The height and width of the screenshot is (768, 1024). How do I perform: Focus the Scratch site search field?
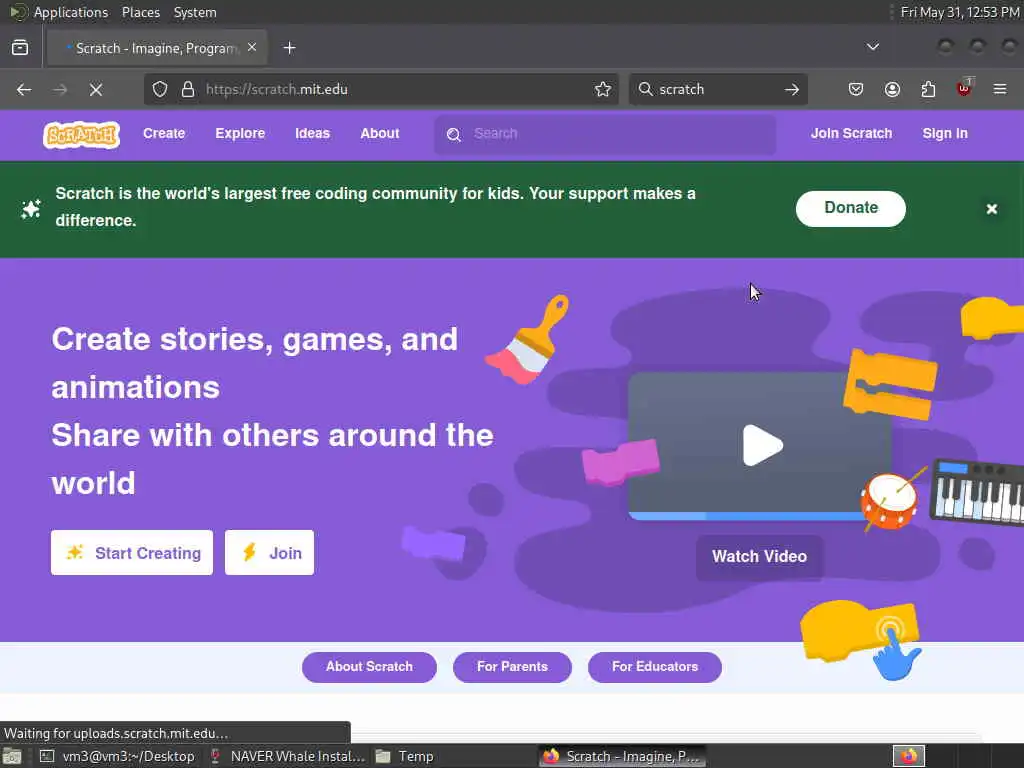pyautogui.click(x=605, y=134)
